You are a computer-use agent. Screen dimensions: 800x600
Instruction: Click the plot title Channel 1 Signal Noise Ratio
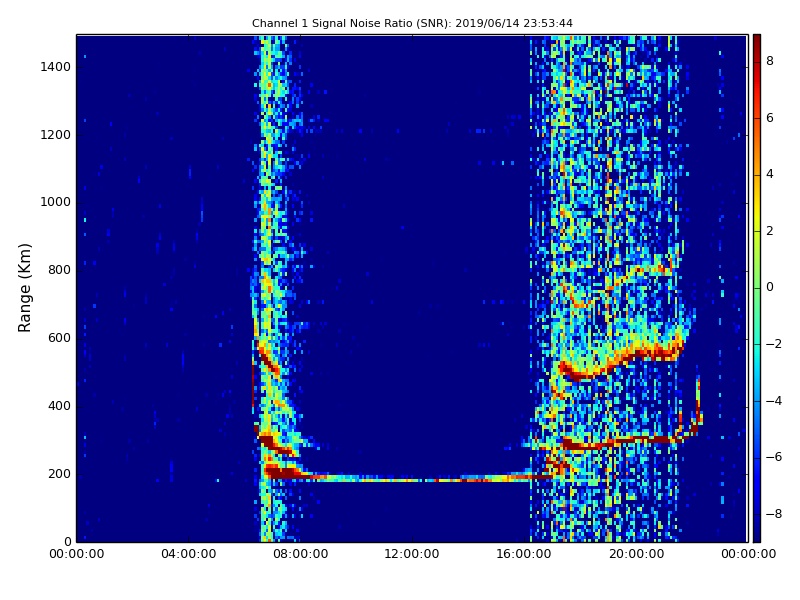tap(412, 23)
